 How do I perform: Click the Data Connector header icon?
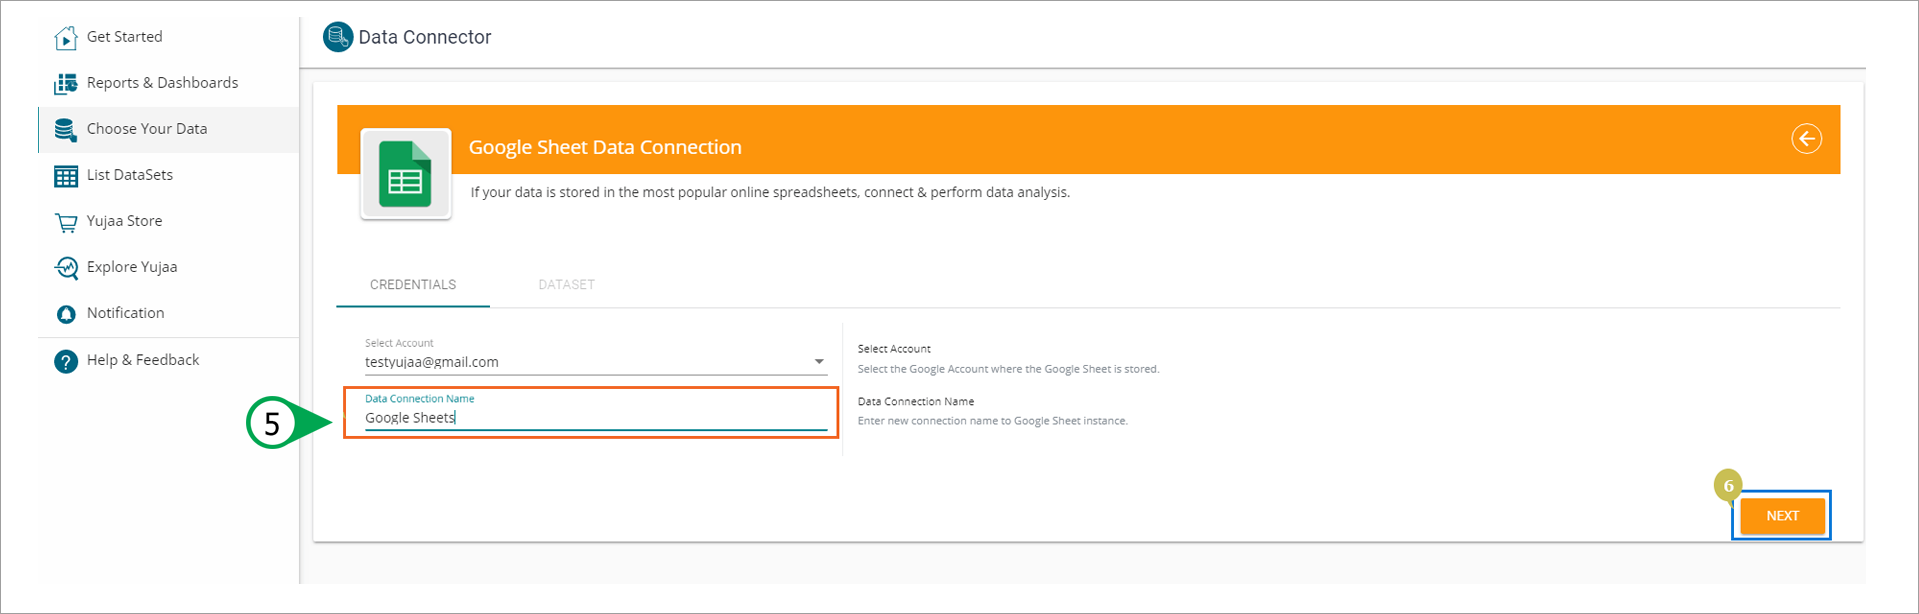click(338, 37)
